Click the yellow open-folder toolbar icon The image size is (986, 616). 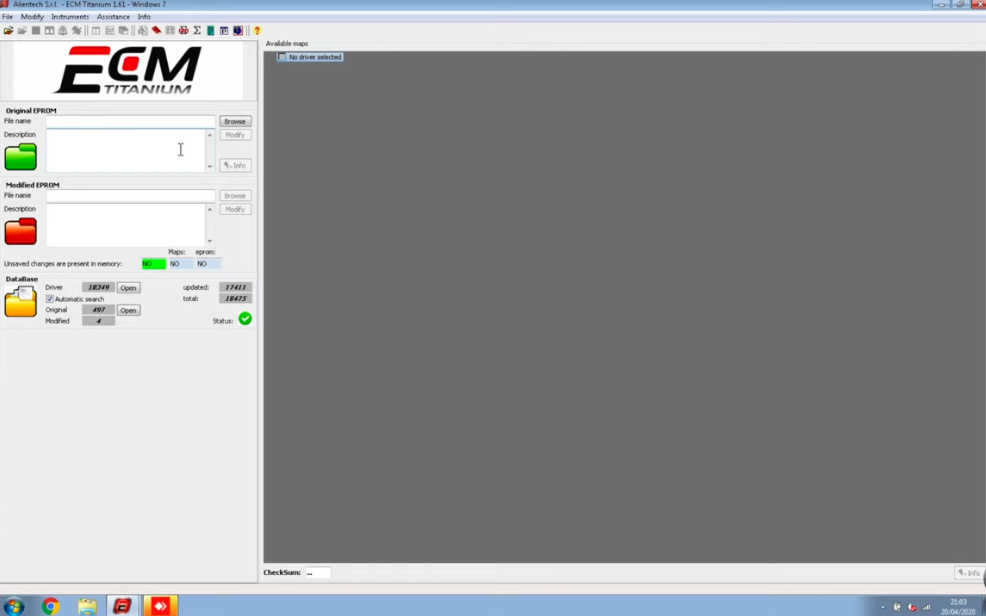(8, 30)
